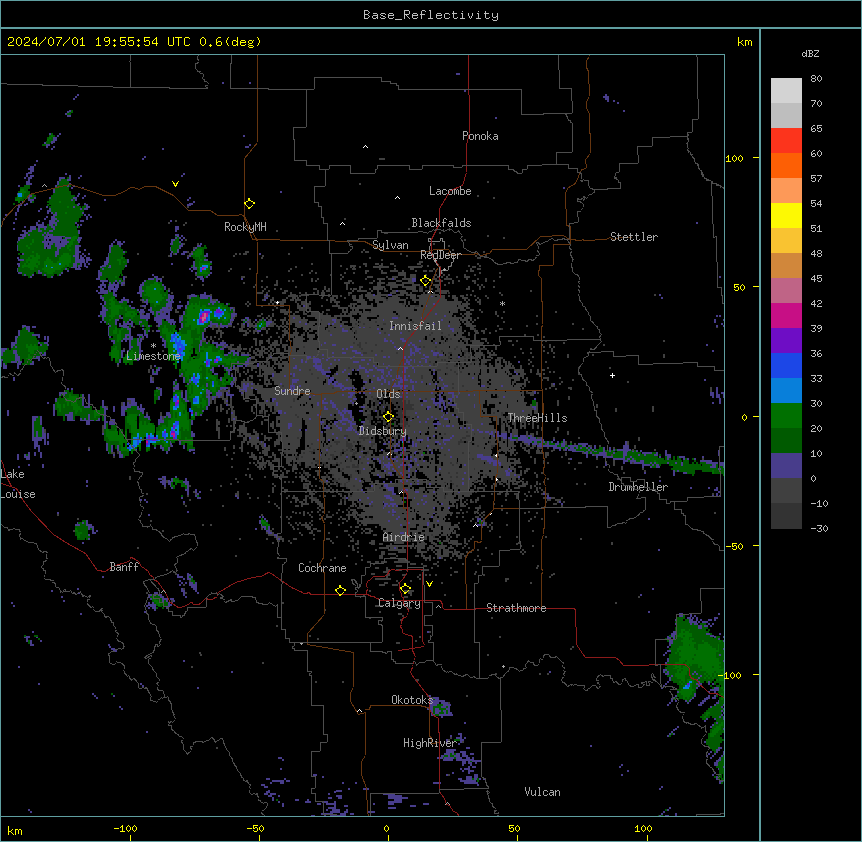This screenshot has height=842, width=862.
Task: Select the Cochrane label
Action: (322, 568)
